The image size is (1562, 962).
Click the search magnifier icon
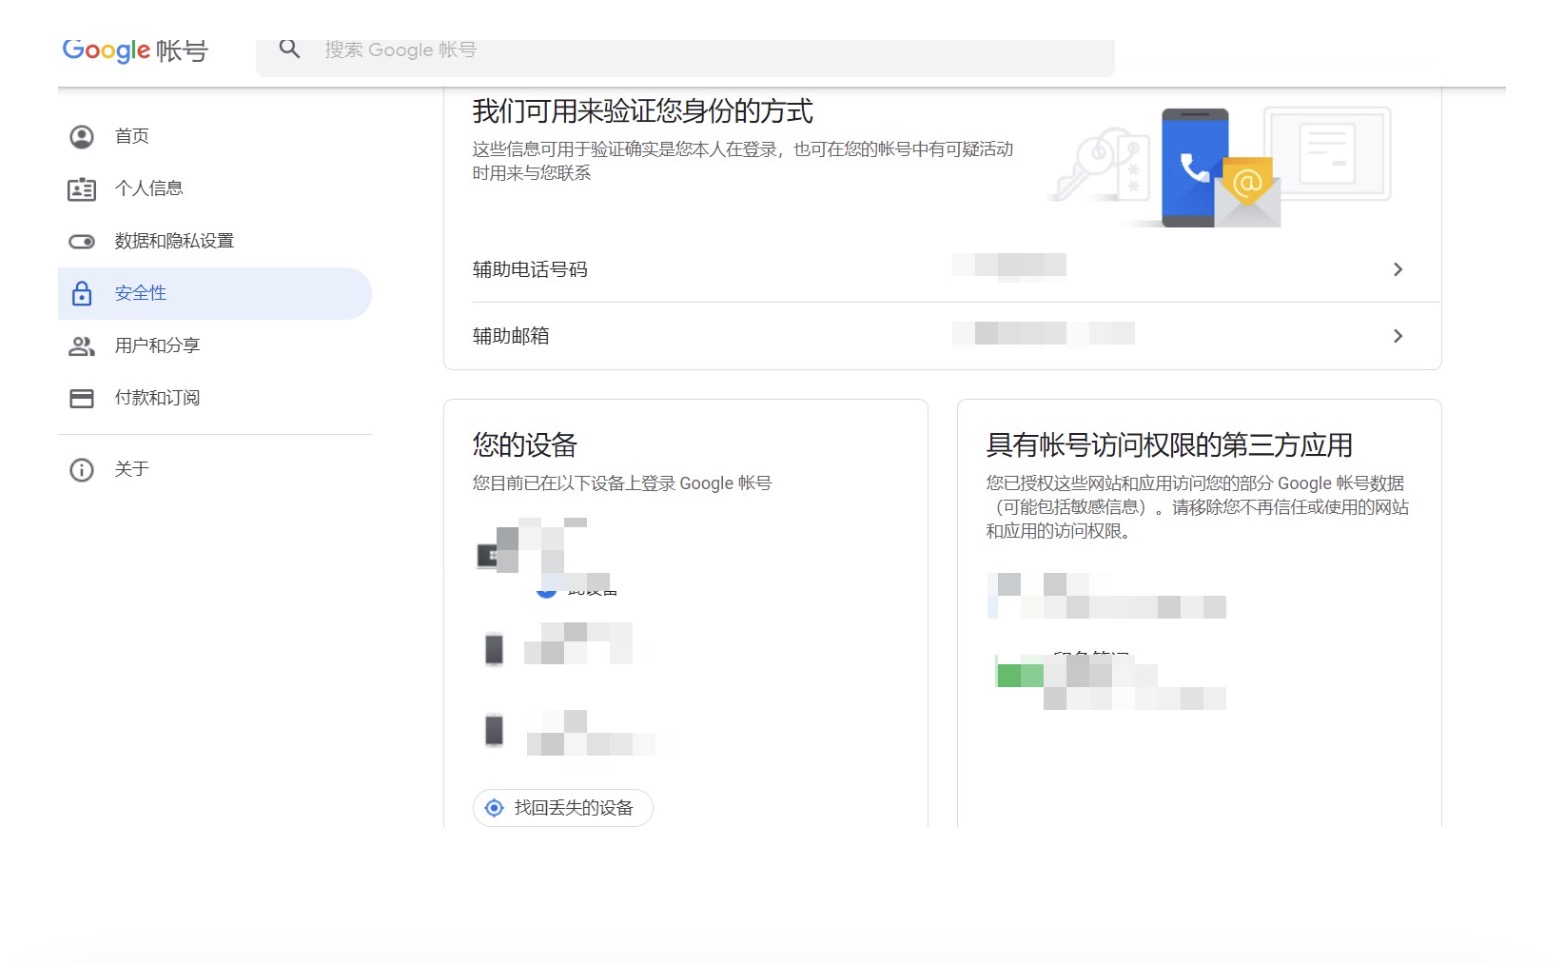click(289, 49)
